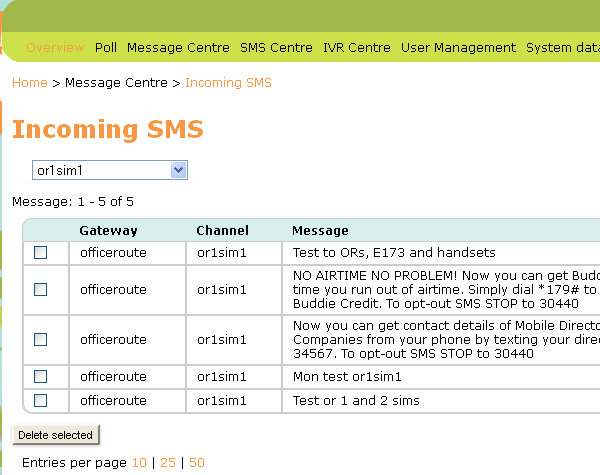The width and height of the screenshot is (600, 475).
Task: Open User Management section
Action: coord(458,47)
